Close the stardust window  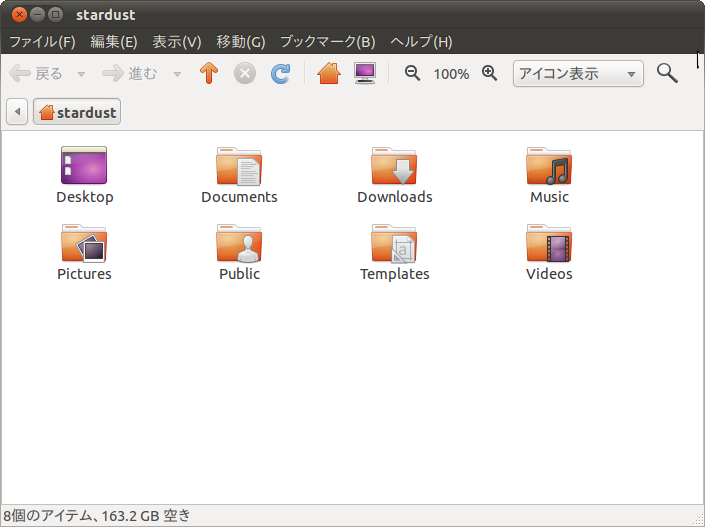tap(19, 14)
